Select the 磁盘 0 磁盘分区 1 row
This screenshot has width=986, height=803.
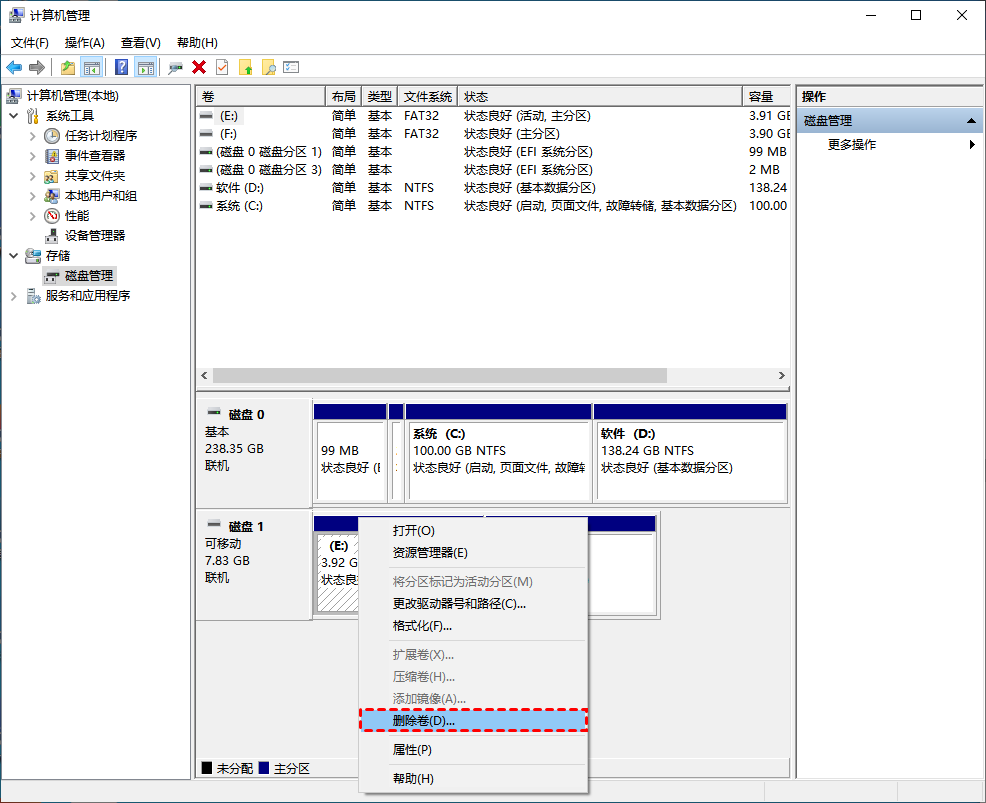[x=493, y=152]
